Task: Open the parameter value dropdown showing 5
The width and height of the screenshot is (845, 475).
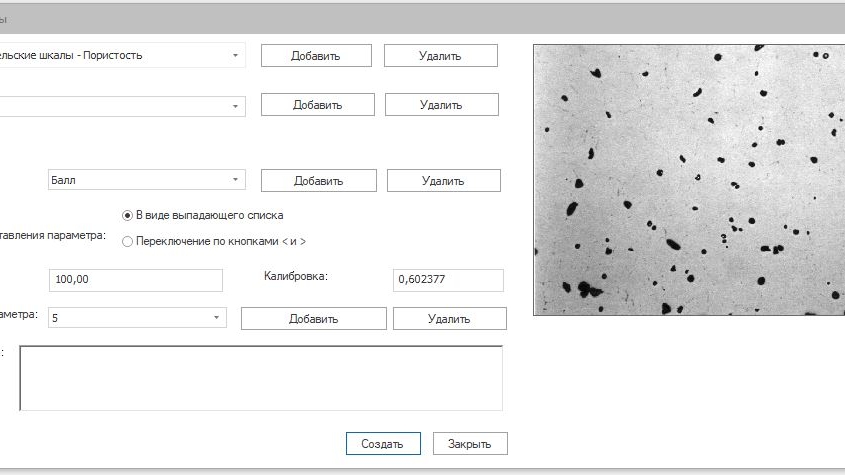Action: click(x=216, y=318)
